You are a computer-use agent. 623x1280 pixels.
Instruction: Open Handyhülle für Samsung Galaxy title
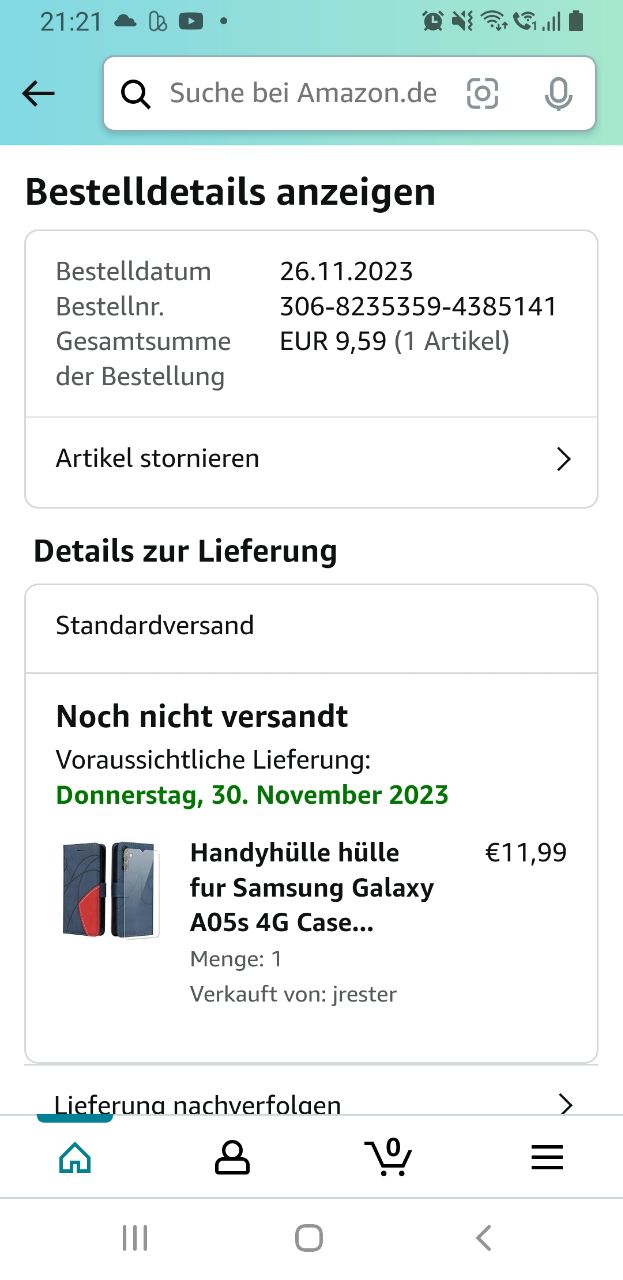tap(312, 888)
